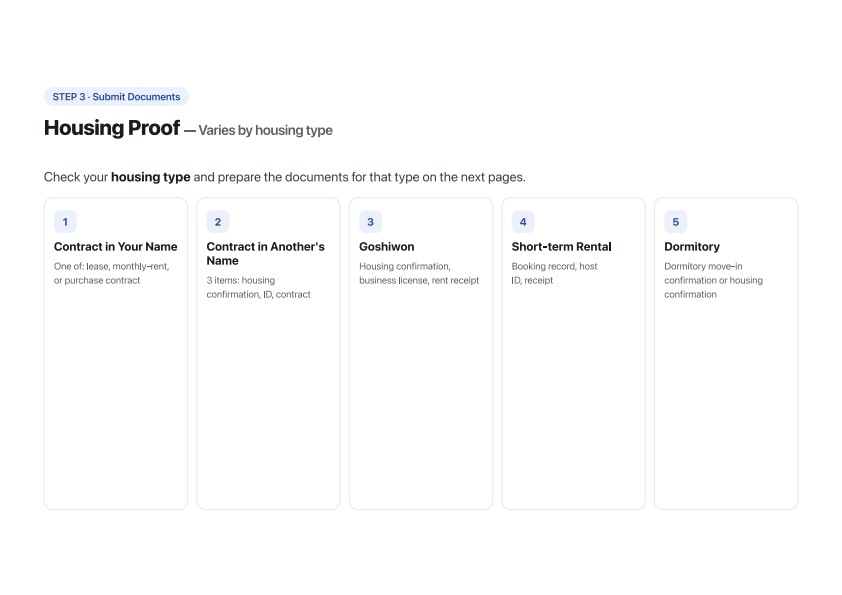Click the business license, rent receipt description
This screenshot has width=842, height=595.
(x=419, y=273)
